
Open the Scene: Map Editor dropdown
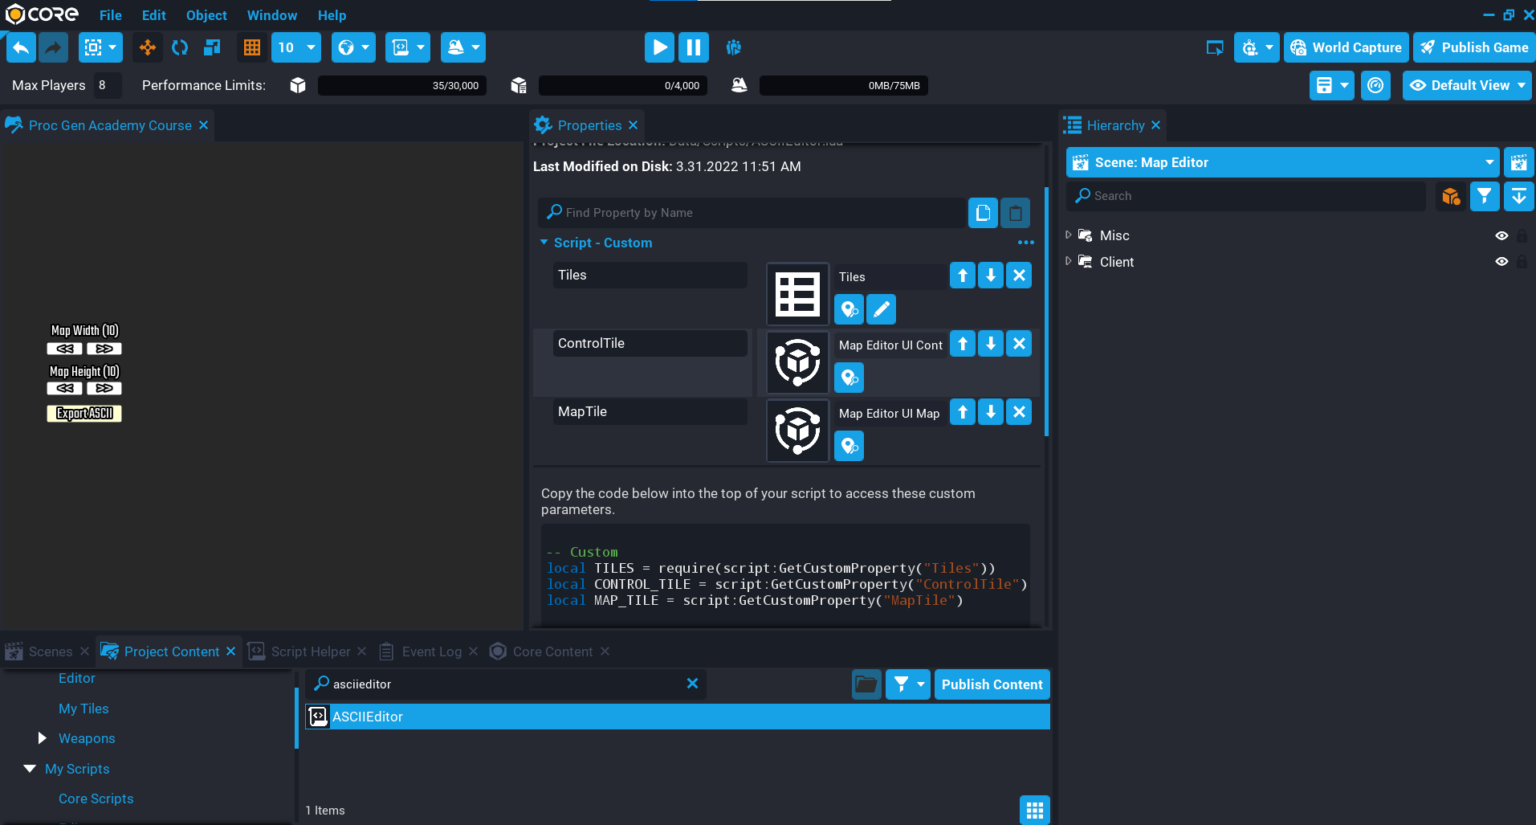[x=1282, y=162]
